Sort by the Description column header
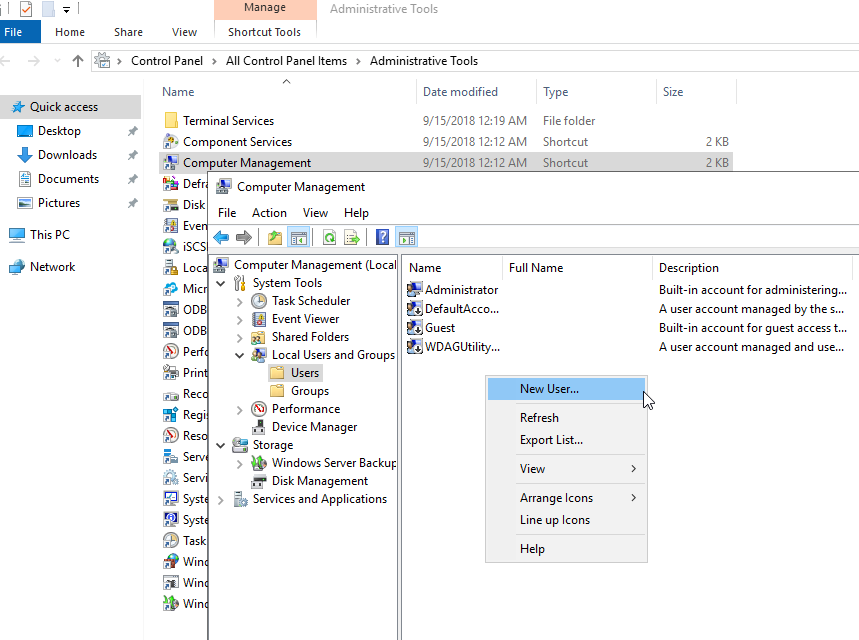Screen dimensions: 859x640 pos(752,268)
